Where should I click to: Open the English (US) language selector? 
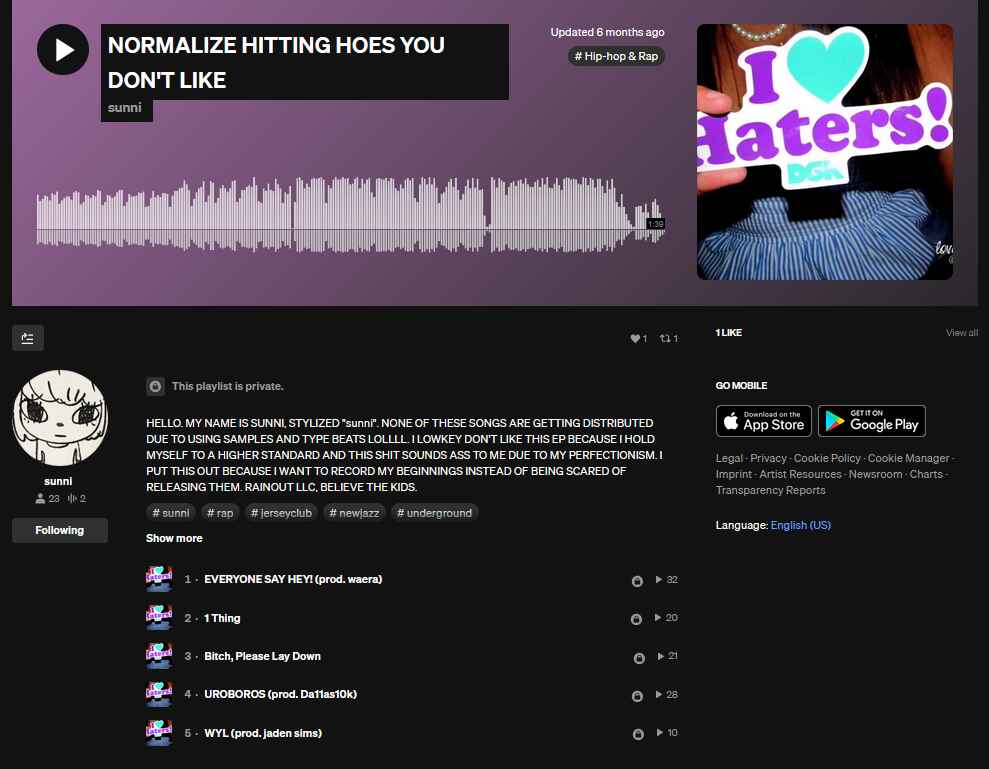[x=800, y=525]
